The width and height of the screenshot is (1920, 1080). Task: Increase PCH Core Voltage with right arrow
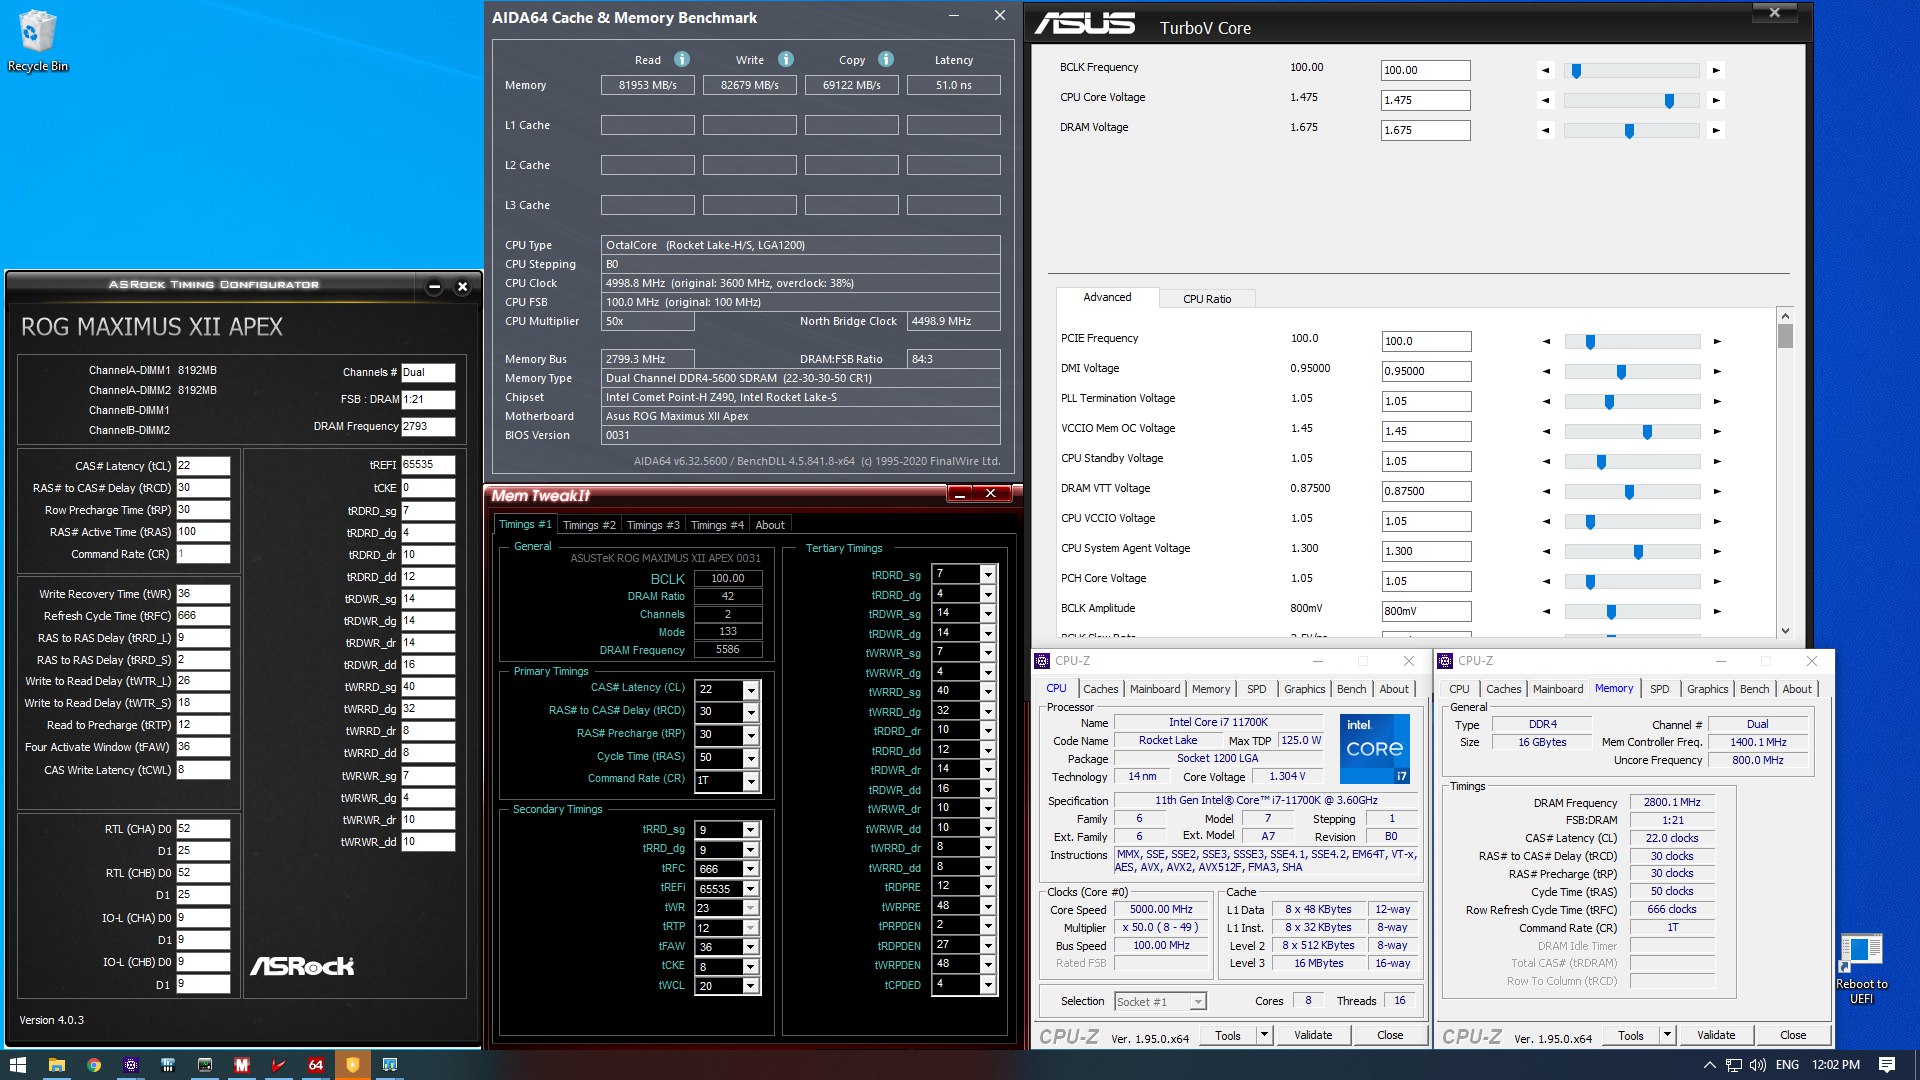(1717, 581)
